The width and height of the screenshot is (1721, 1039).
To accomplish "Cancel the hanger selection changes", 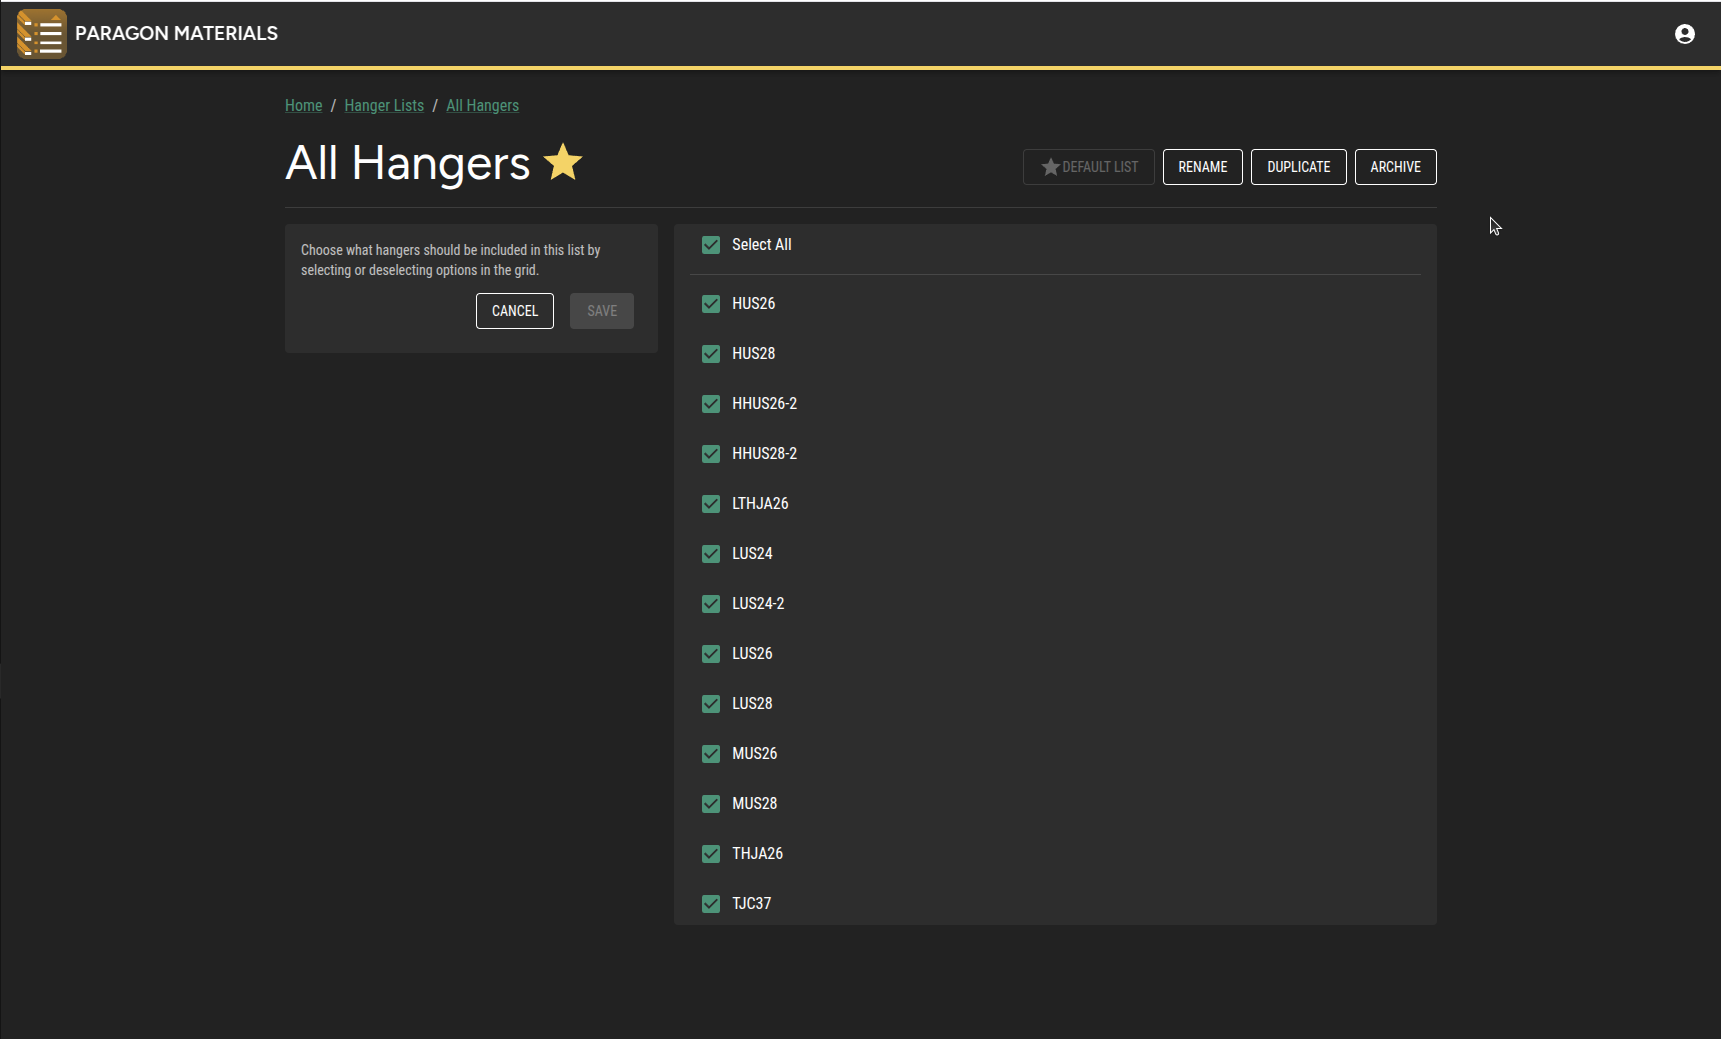I will [514, 311].
